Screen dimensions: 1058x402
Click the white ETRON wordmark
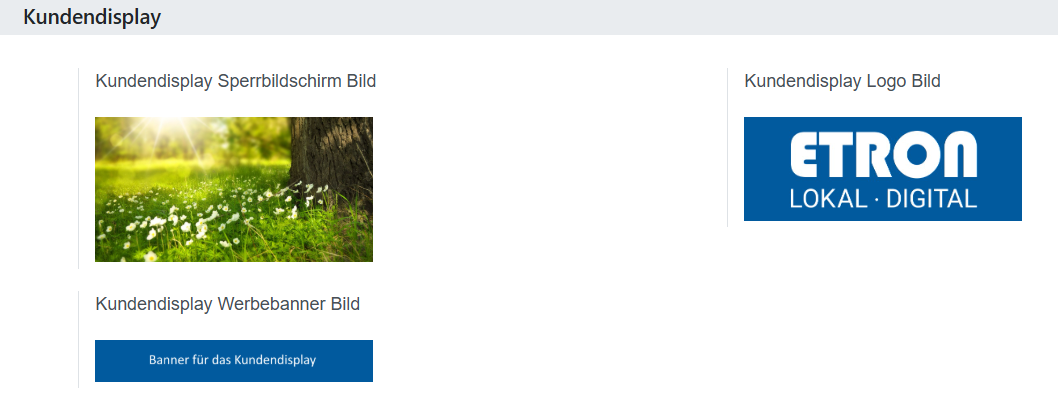tap(882, 156)
